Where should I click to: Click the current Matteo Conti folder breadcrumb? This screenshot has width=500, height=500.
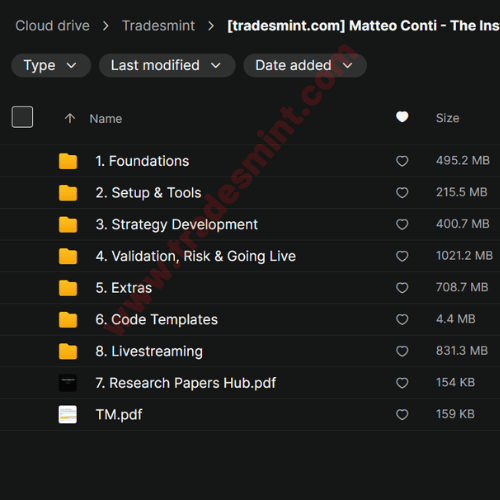click(x=363, y=26)
